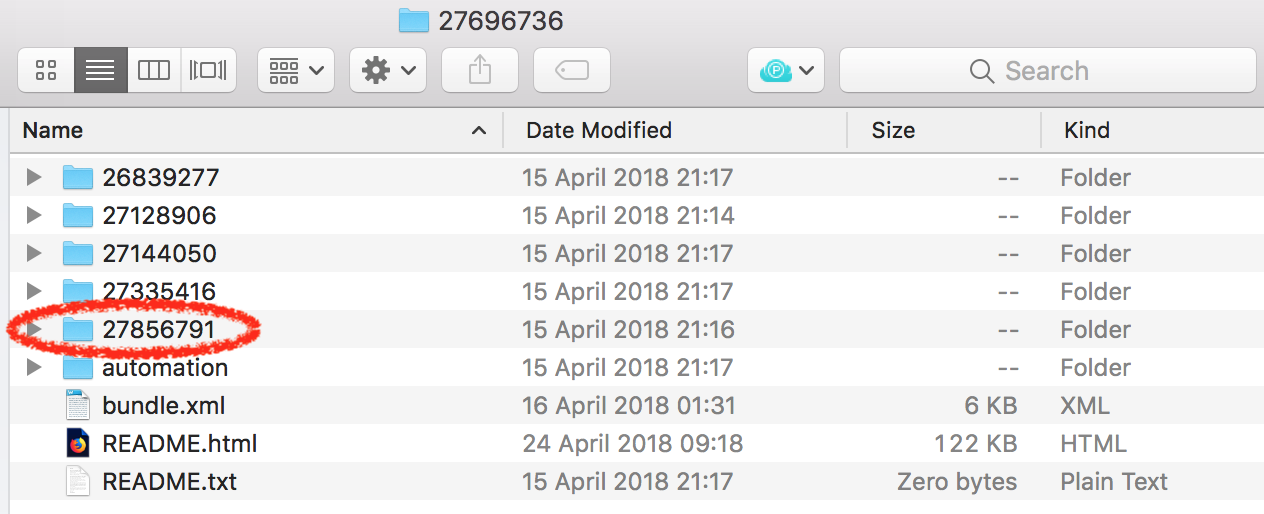Open the arrange items dropdown

point(295,70)
